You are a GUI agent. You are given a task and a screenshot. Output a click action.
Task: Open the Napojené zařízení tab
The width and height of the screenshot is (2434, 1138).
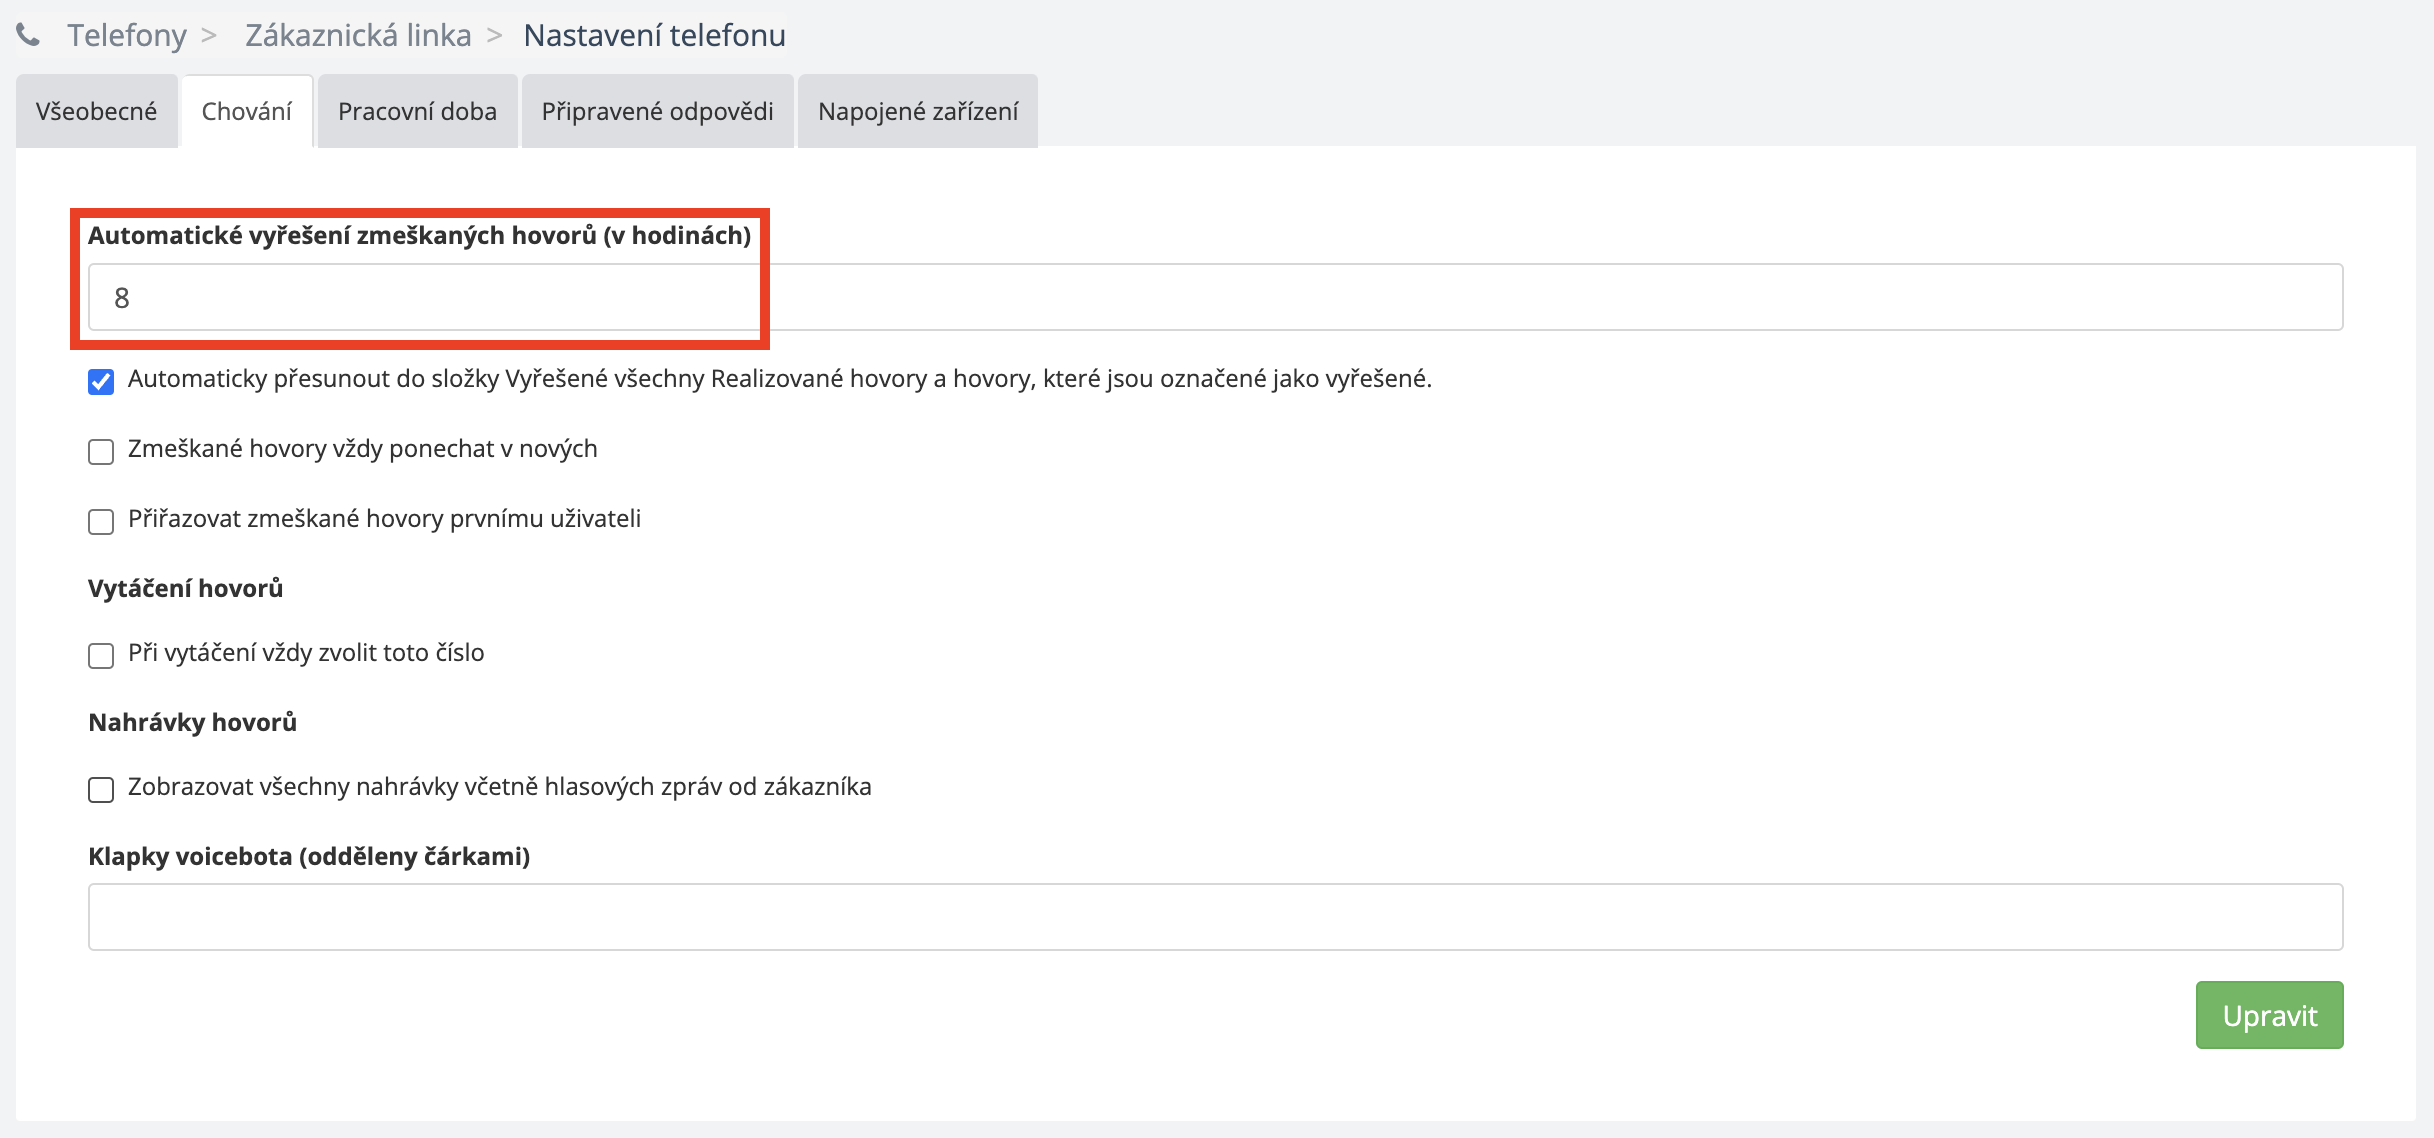917,111
